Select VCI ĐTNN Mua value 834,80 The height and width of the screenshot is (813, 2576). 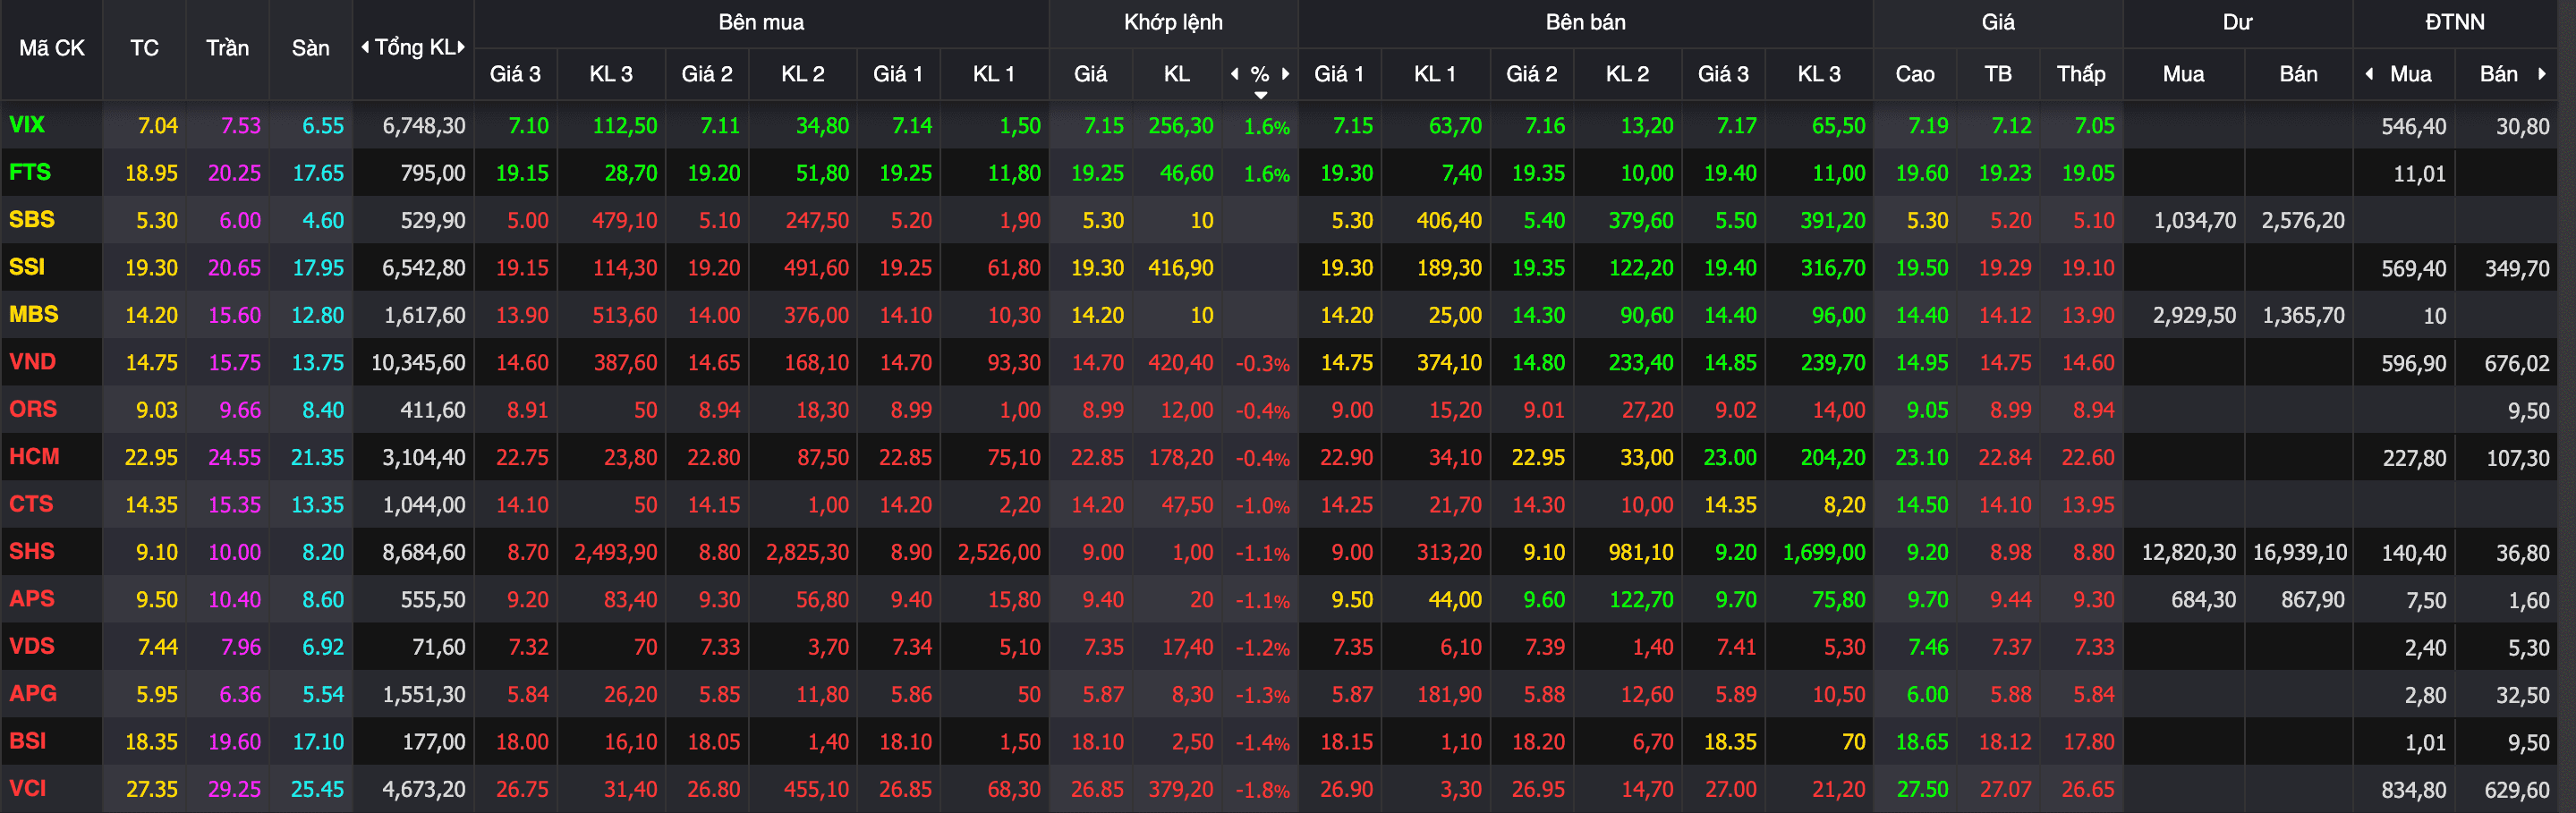tap(2414, 790)
